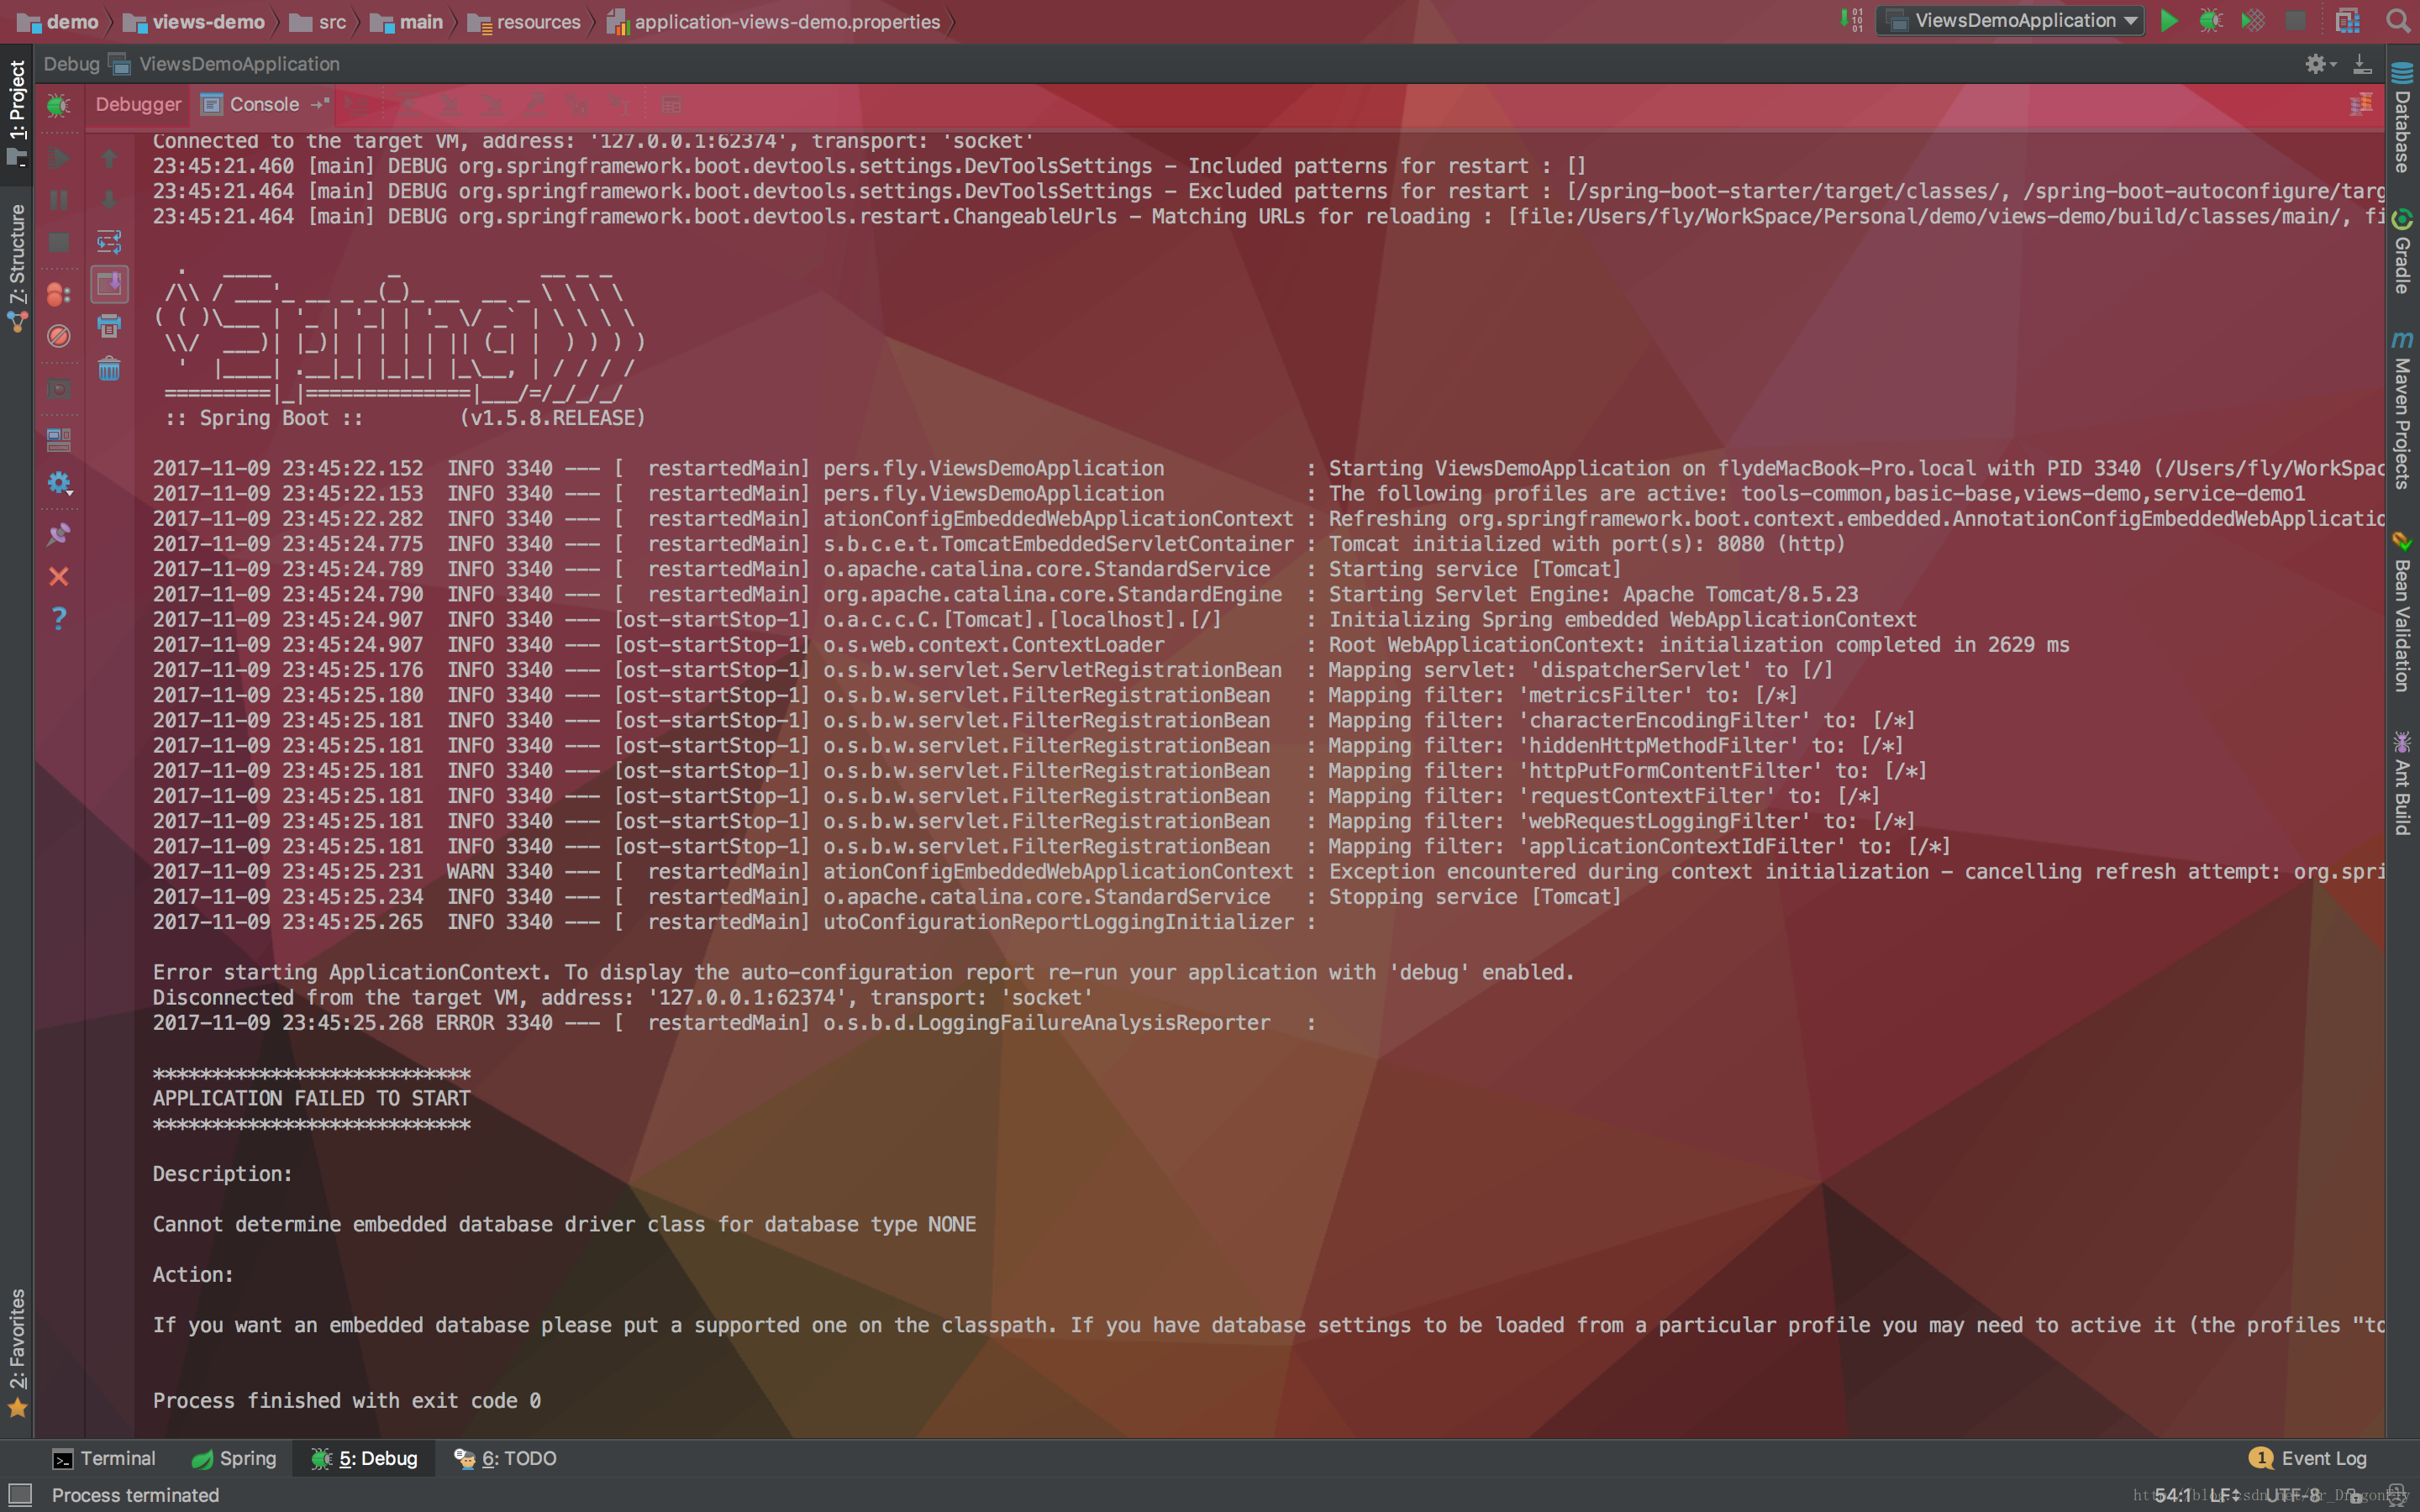Click the Pause Program icon
The height and width of the screenshot is (1512, 2420).
59,200
